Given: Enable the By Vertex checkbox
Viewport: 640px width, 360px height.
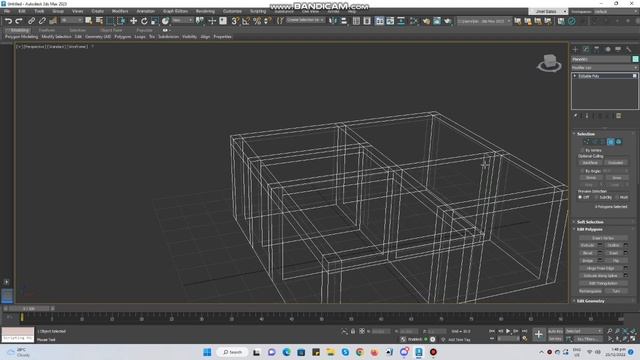Looking at the screenshot, I should 582,150.
